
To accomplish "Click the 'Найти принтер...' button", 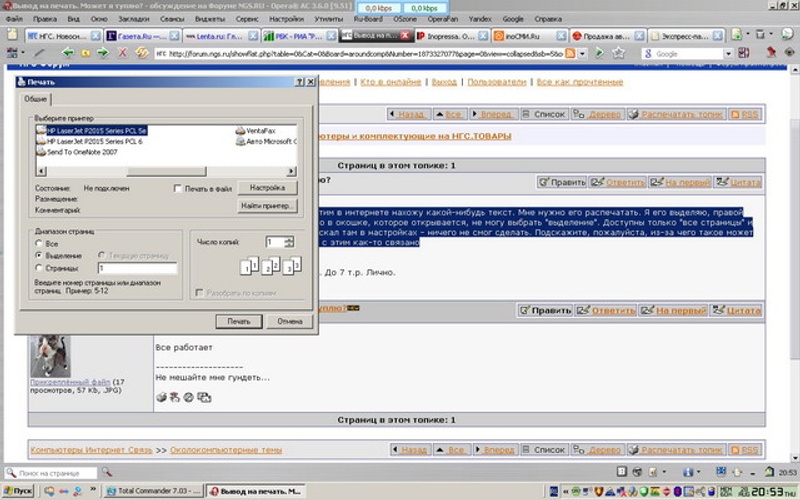I will [267, 205].
